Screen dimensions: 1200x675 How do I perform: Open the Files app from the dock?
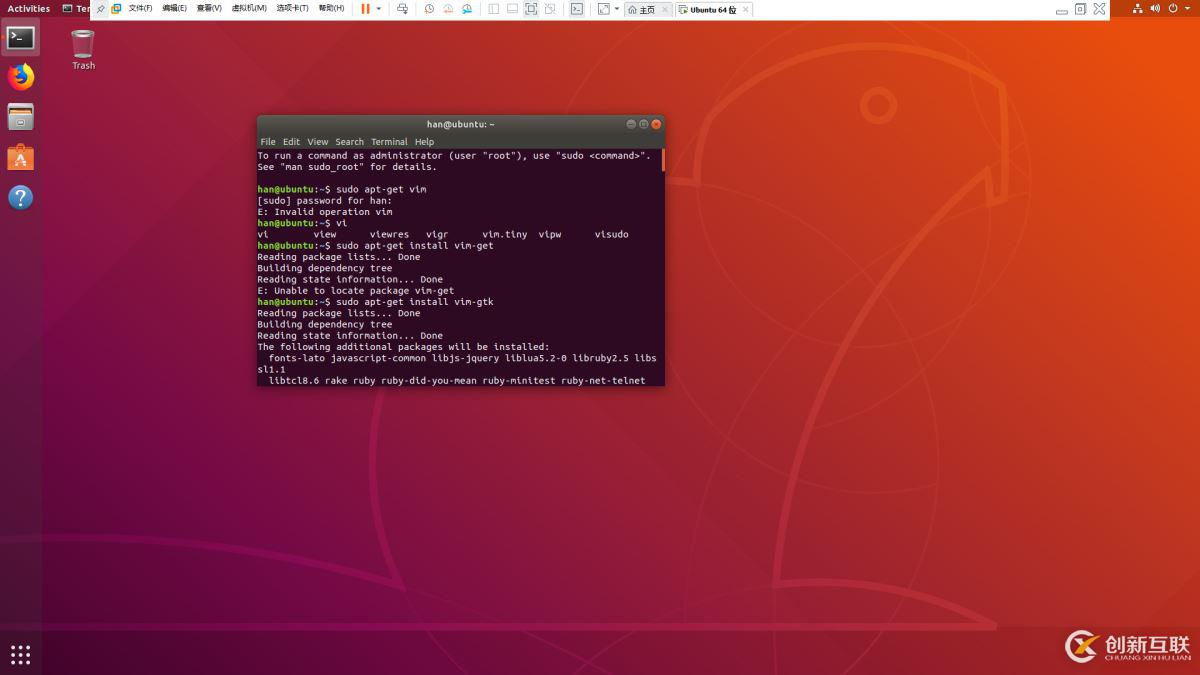point(20,116)
